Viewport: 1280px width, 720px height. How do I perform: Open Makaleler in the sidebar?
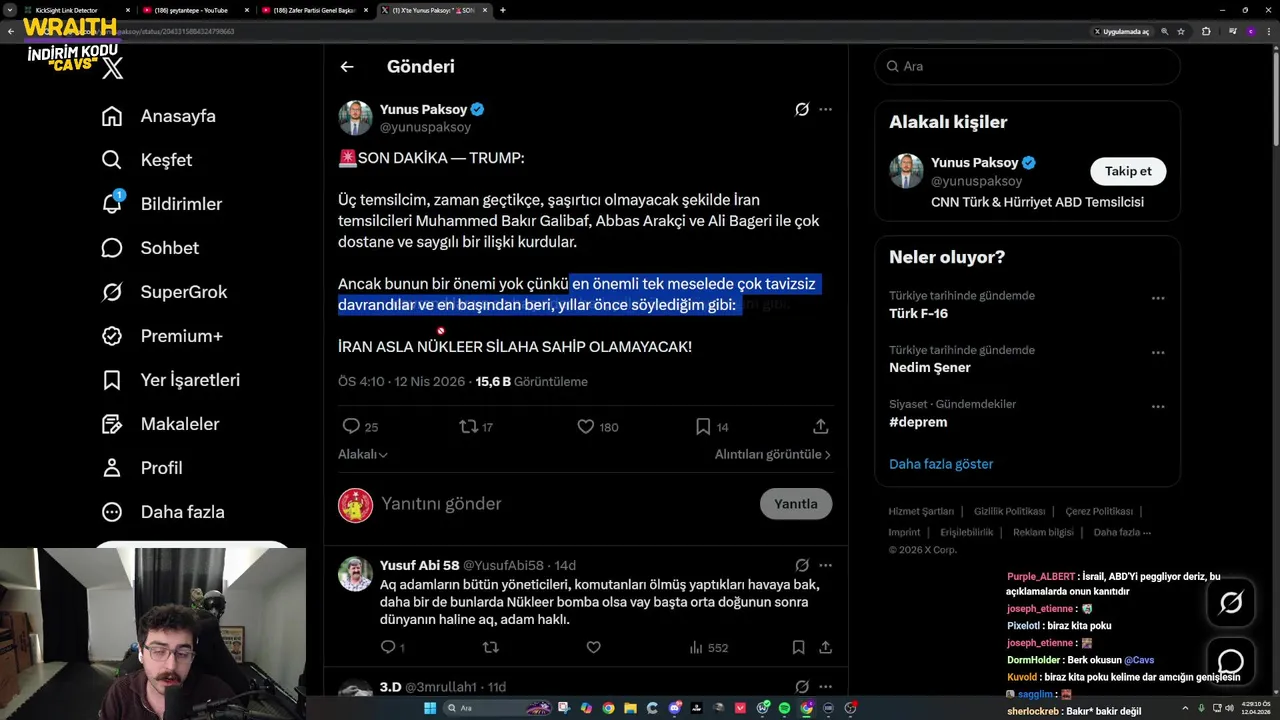click(160, 424)
